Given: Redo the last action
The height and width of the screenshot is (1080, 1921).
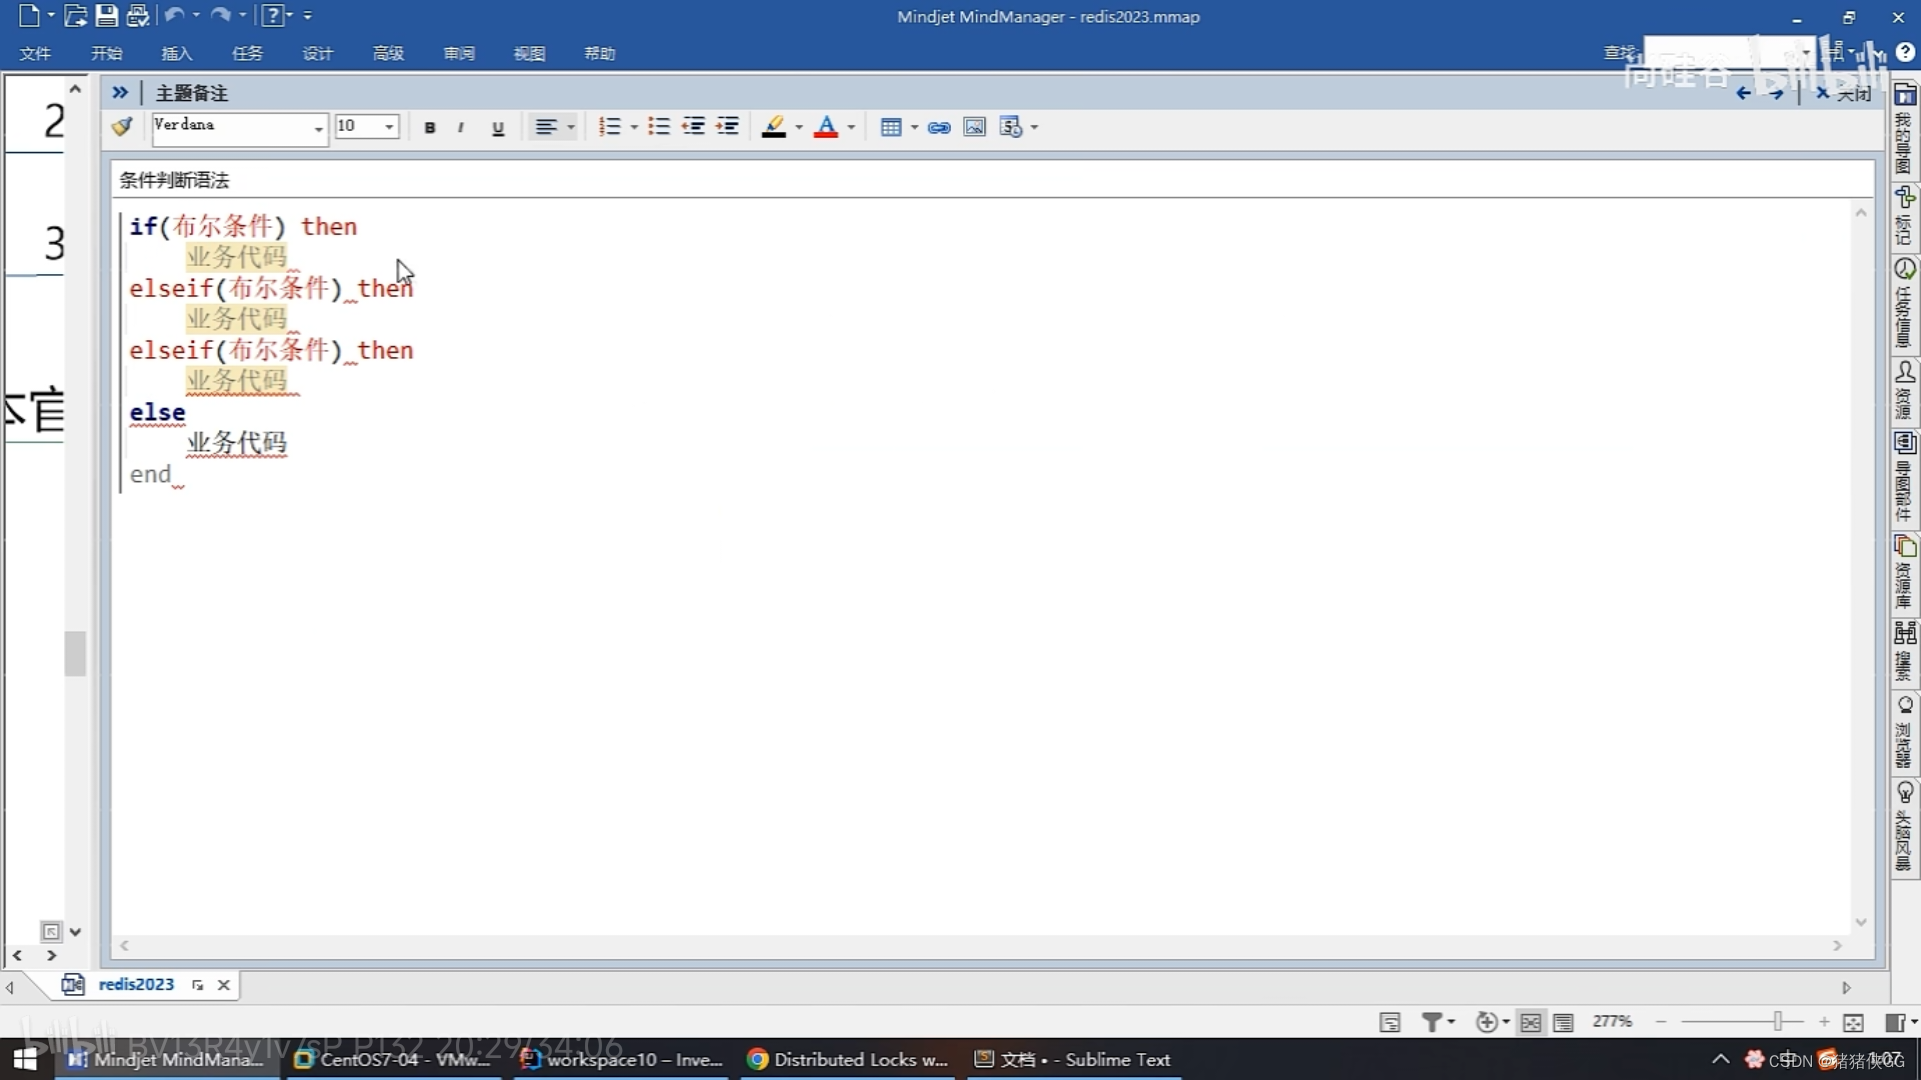Looking at the screenshot, I should pos(221,15).
